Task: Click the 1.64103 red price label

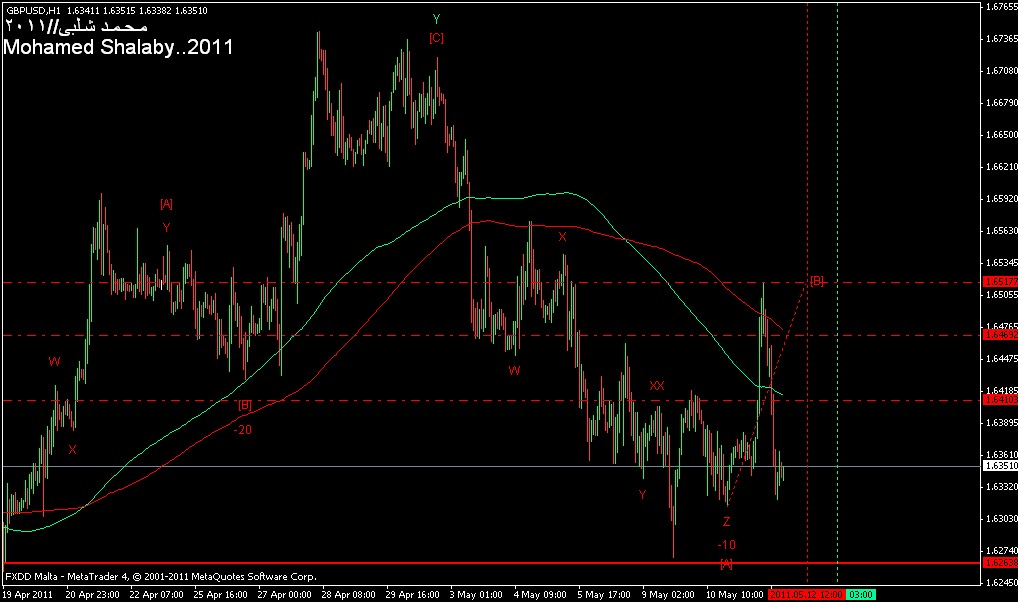Action: (x=1000, y=400)
